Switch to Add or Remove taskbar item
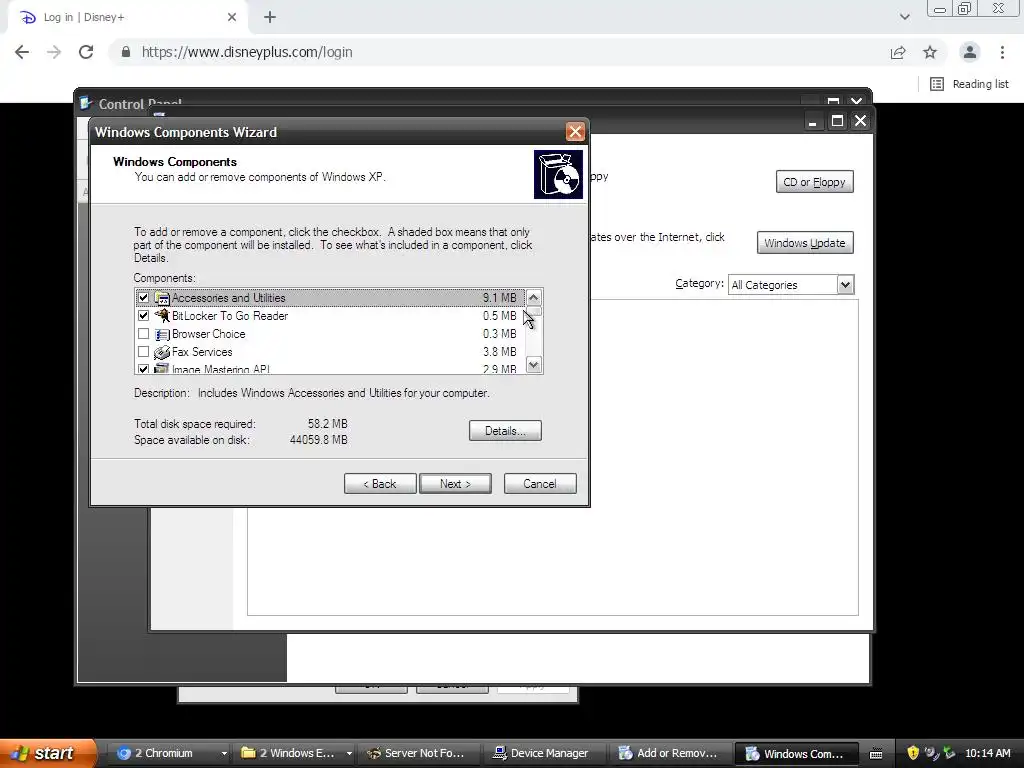This screenshot has width=1024, height=768. click(667, 753)
